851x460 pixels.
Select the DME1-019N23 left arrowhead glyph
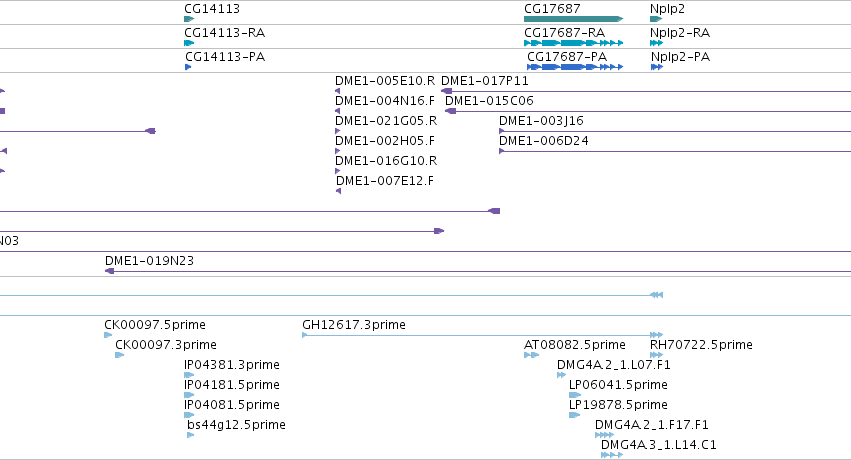click(x=109, y=271)
